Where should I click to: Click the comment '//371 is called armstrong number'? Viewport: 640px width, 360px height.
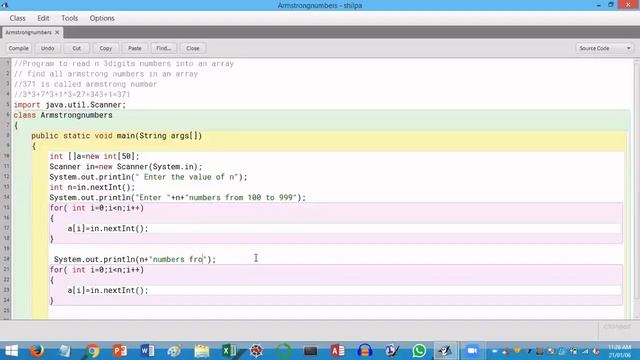(x=85, y=84)
